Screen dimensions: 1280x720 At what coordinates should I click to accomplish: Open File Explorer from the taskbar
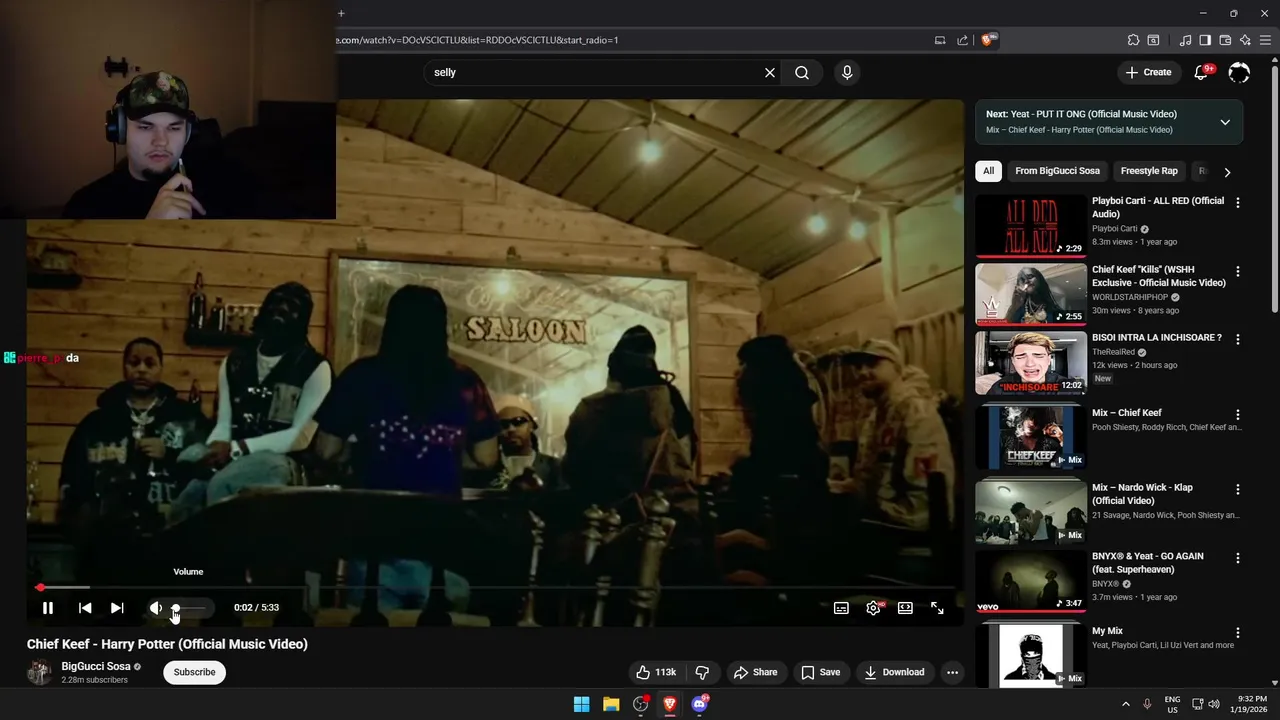pos(611,704)
